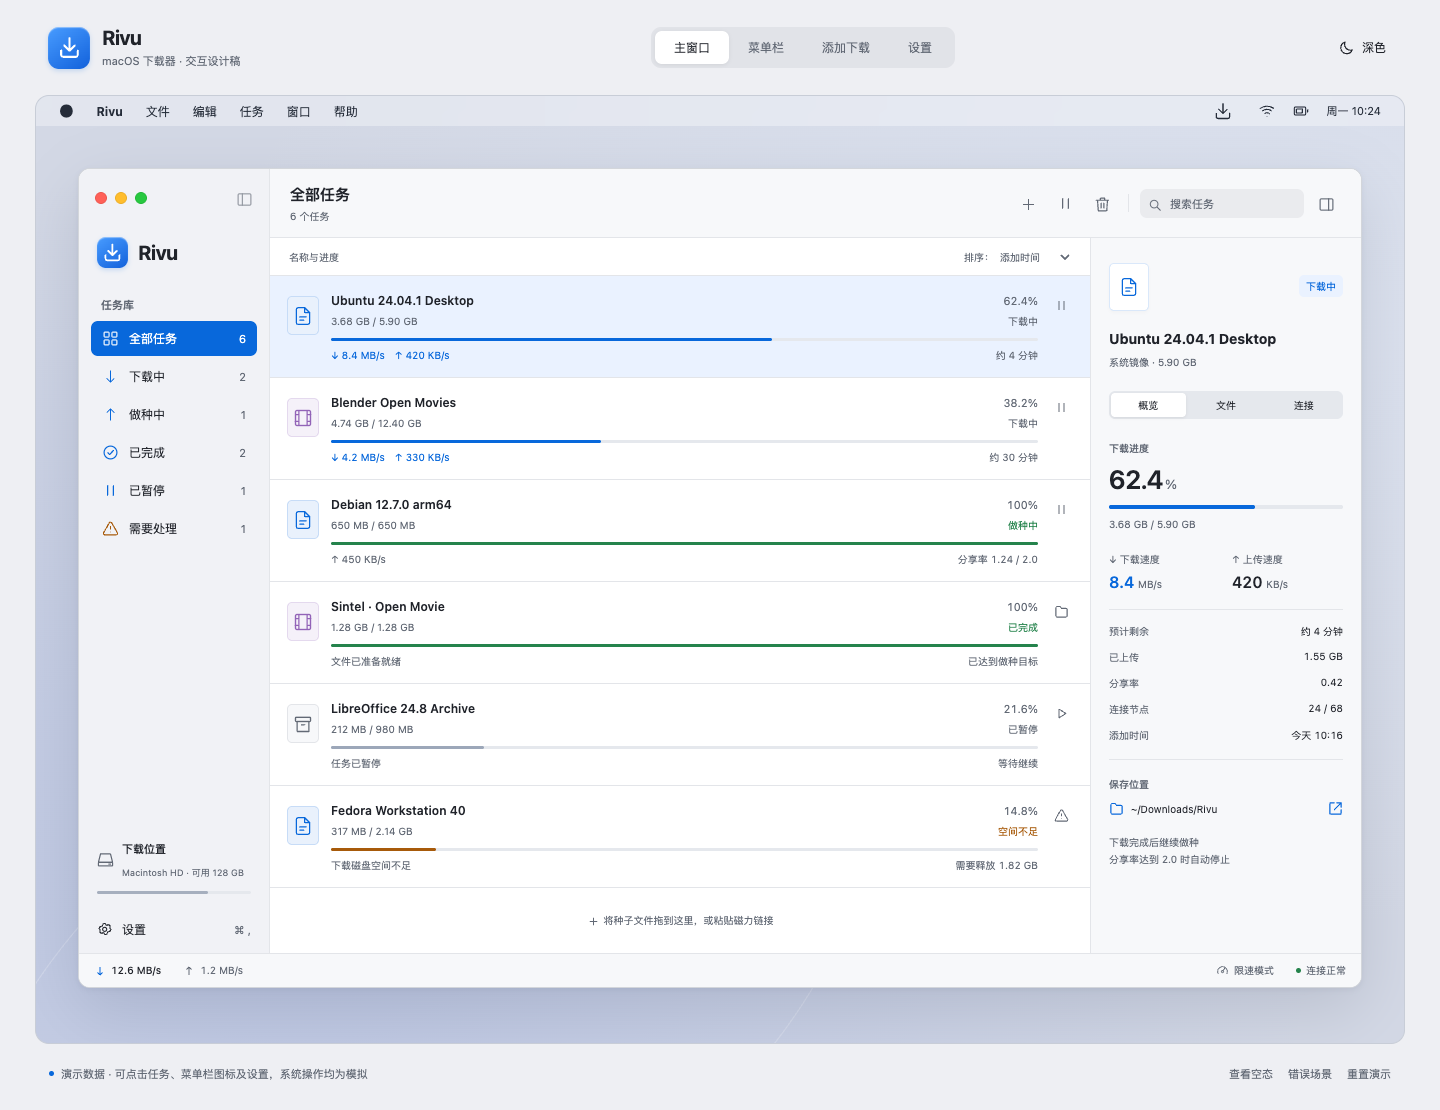The width and height of the screenshot is (1440, 1110).
Task: Open the 任务 menu in the menu bar
Action: coord(252,112)
